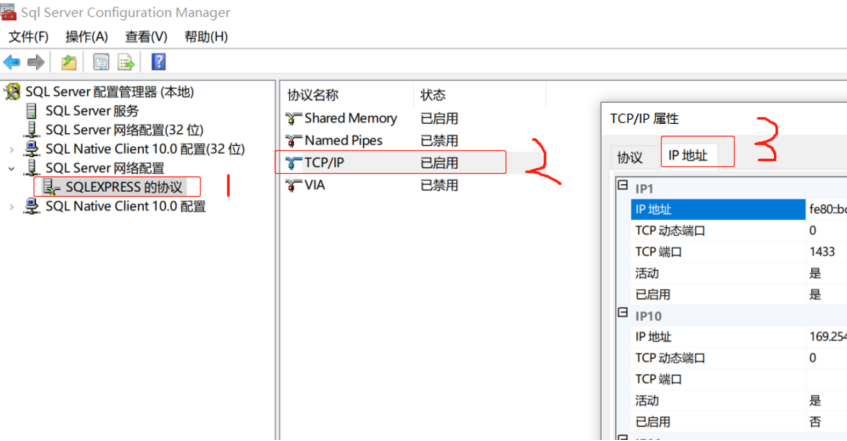Select IP1 活动 property row

739,273
